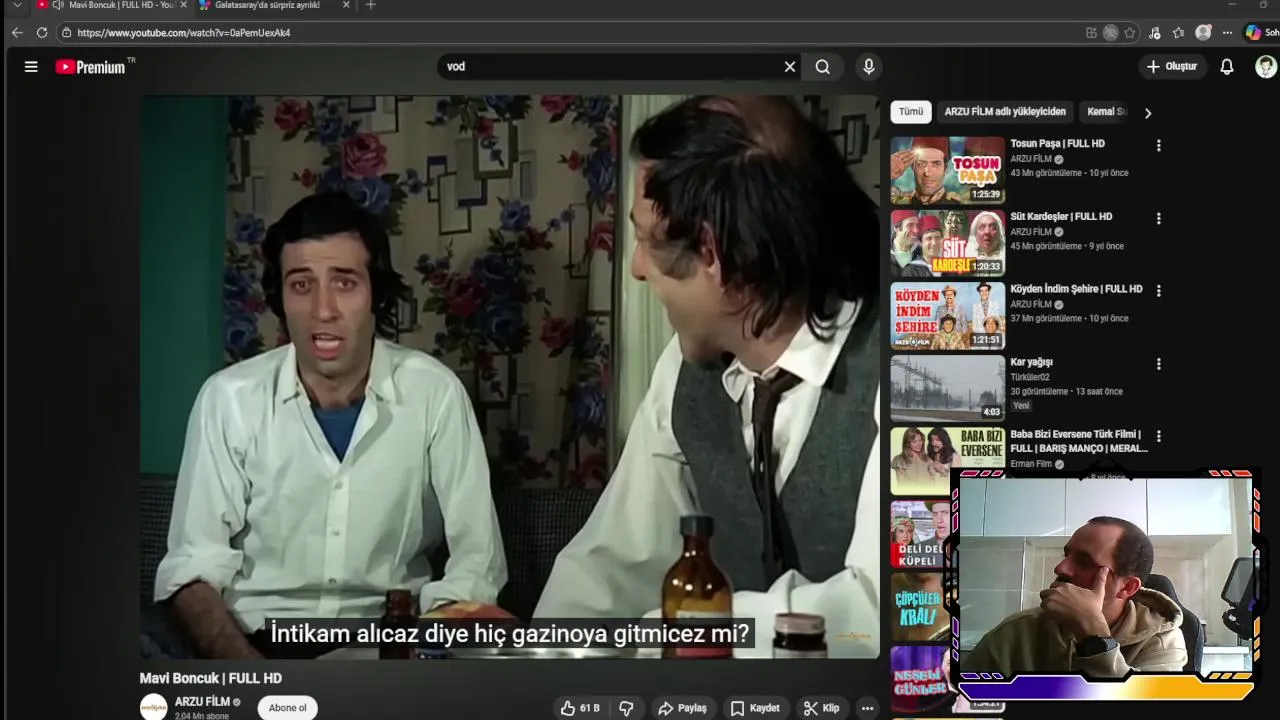Image resolution: width=1280 pixels, height=720 pixels.
Task: Open the app-available icon in address bar
Action: point(1091,33)
